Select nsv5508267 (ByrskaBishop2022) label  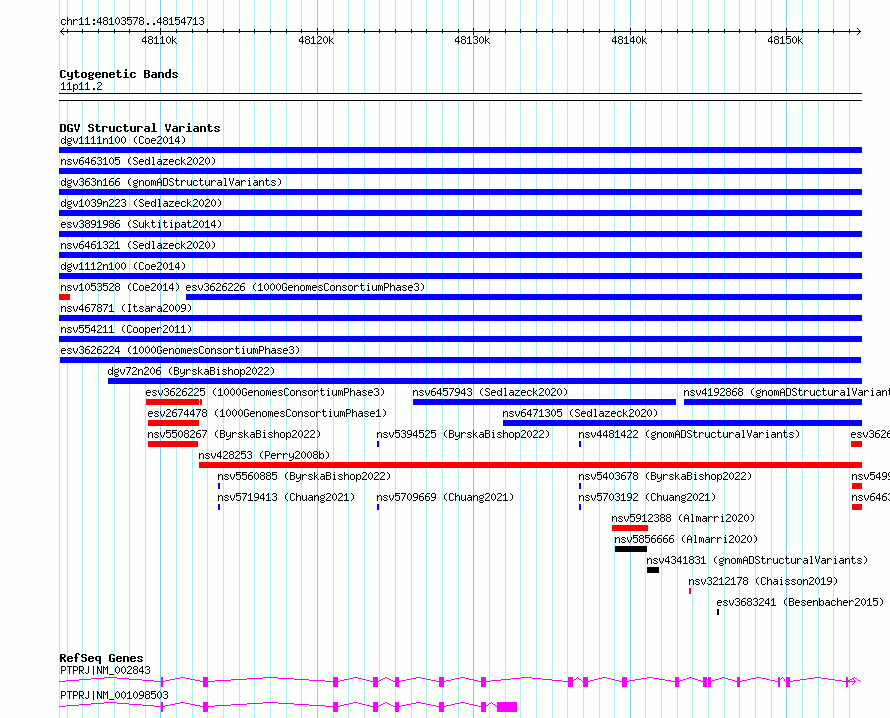[234, 434]
